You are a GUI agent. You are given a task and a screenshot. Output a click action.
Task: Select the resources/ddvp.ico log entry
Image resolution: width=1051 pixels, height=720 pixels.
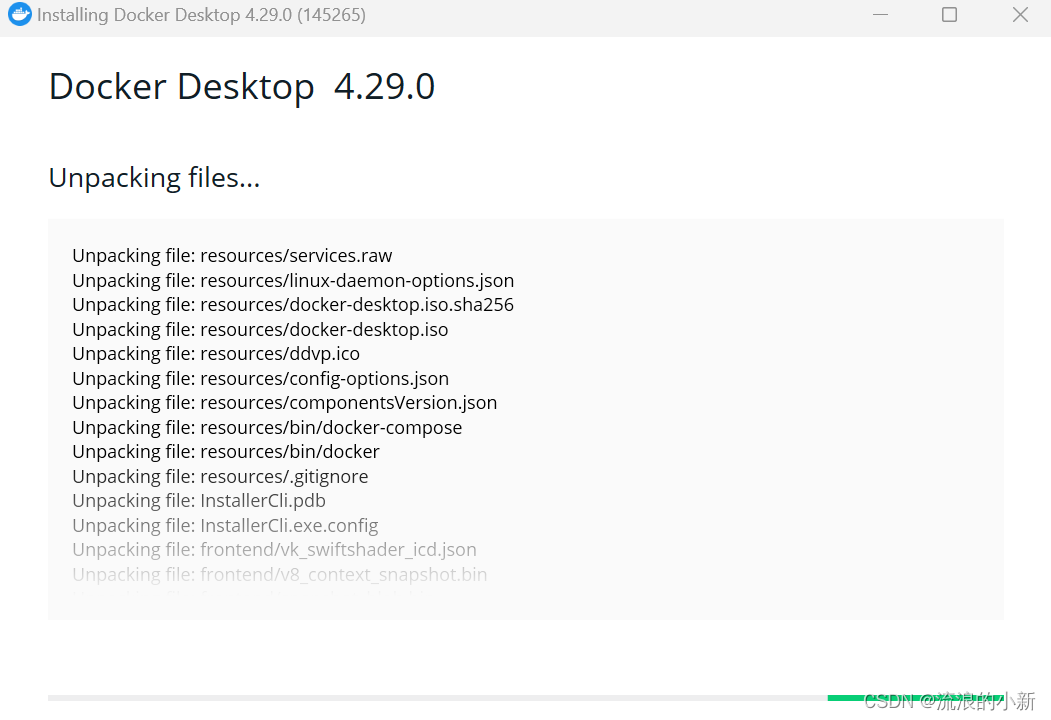[x=216, y=354]
